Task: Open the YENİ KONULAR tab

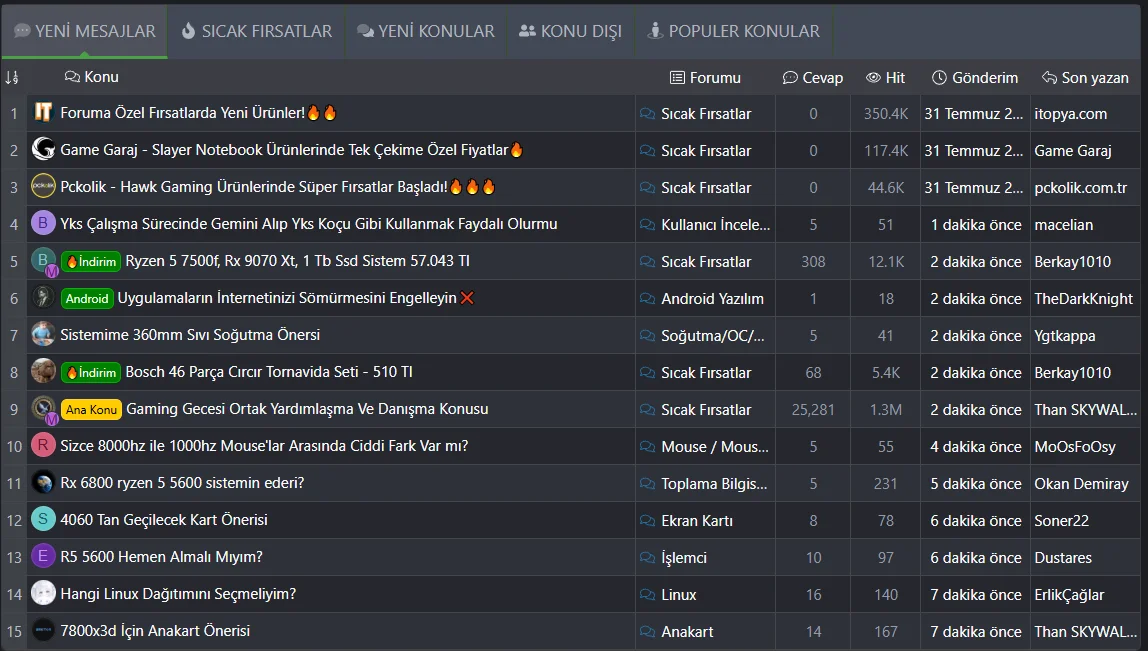Action: pyautogui.click(x=425, y=31)
